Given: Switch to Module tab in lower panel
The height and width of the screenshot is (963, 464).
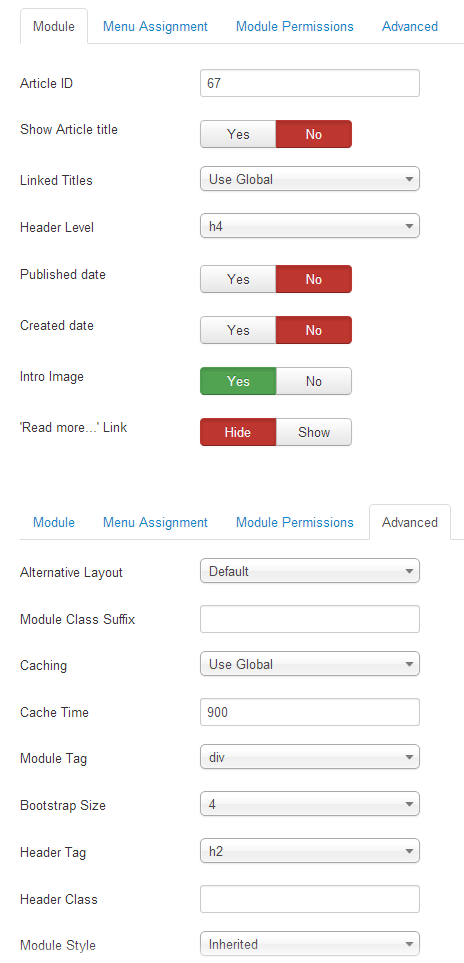Looking at the screenshot, I should click(x=54, y=522).
